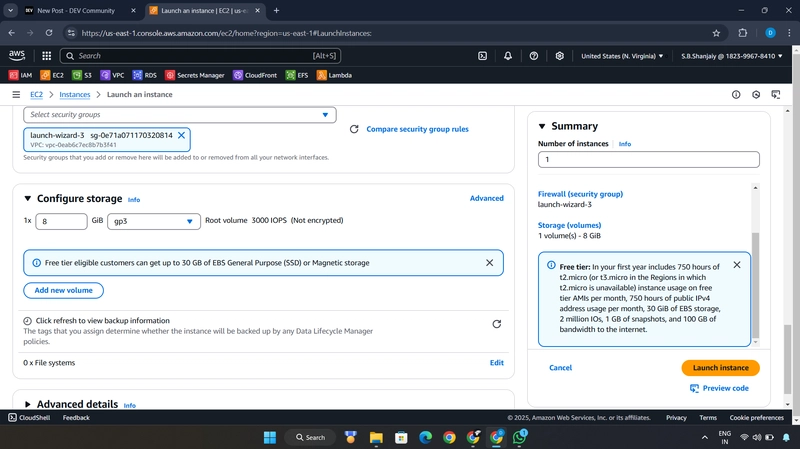This screenshot has width=800, height=449.
Task: Open the Secrets Manager shortcut
Action: 195,75
